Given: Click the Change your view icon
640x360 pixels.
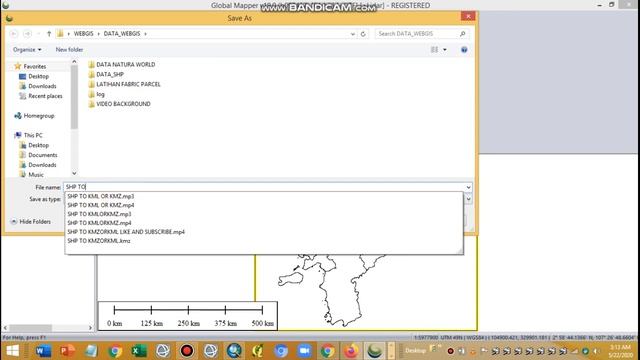Looking at the screenshot, I should [434, 49].
